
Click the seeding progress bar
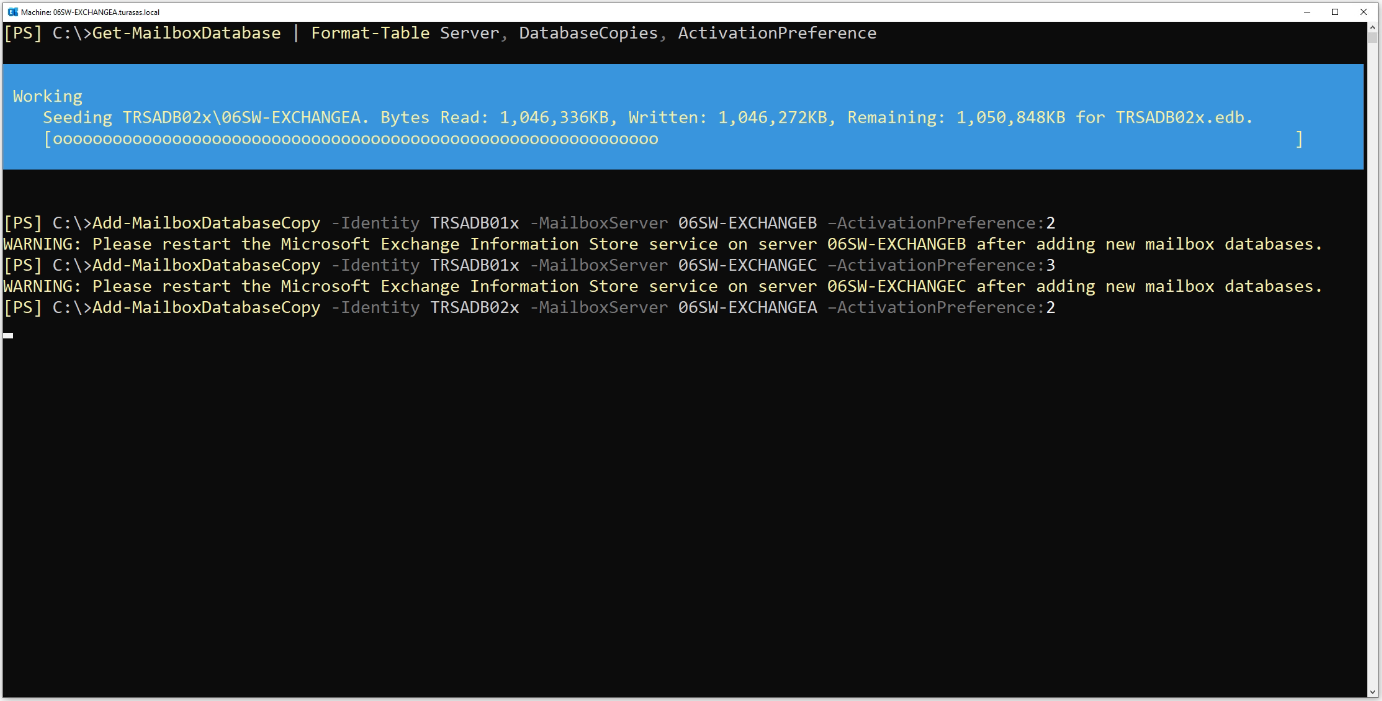pos(673,139)
